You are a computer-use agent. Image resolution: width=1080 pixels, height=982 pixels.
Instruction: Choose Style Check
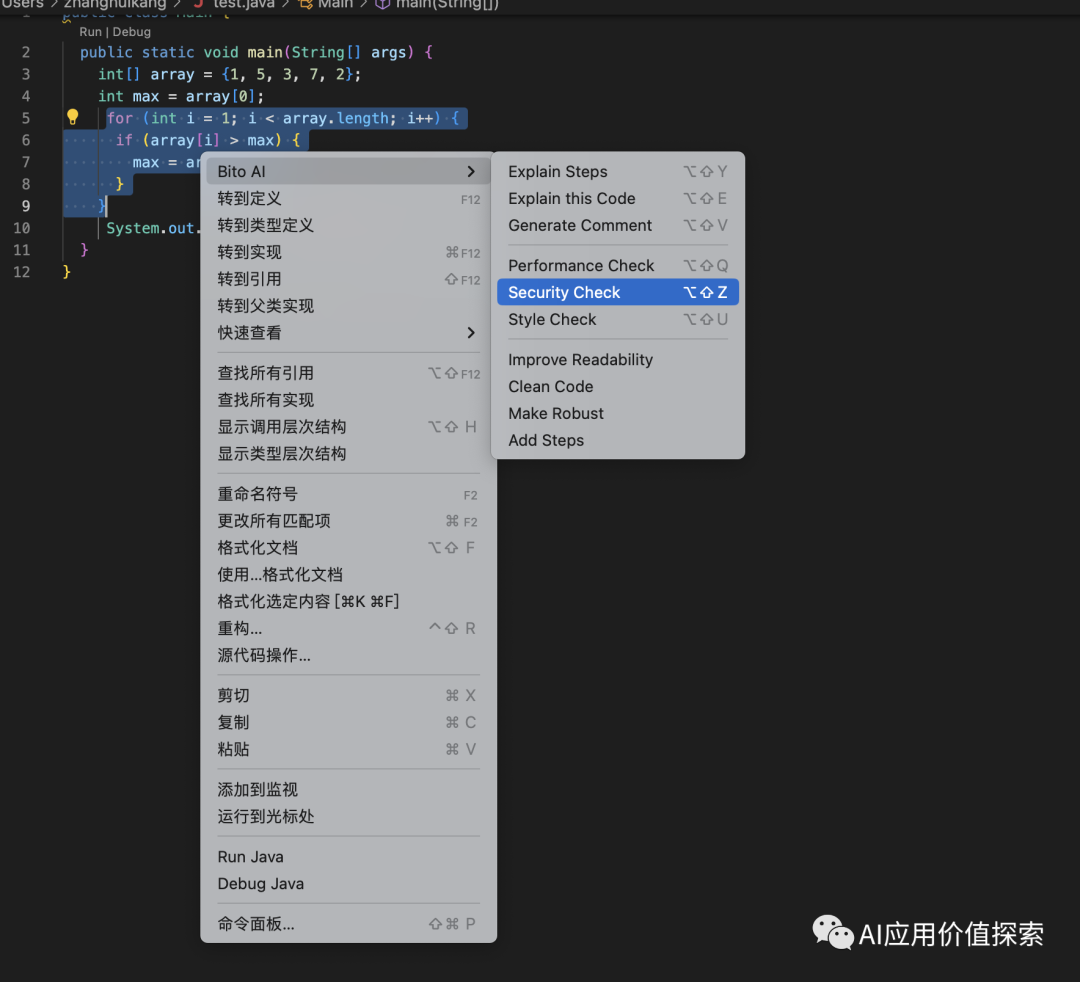pyautogui.click(x=617, y=320)
